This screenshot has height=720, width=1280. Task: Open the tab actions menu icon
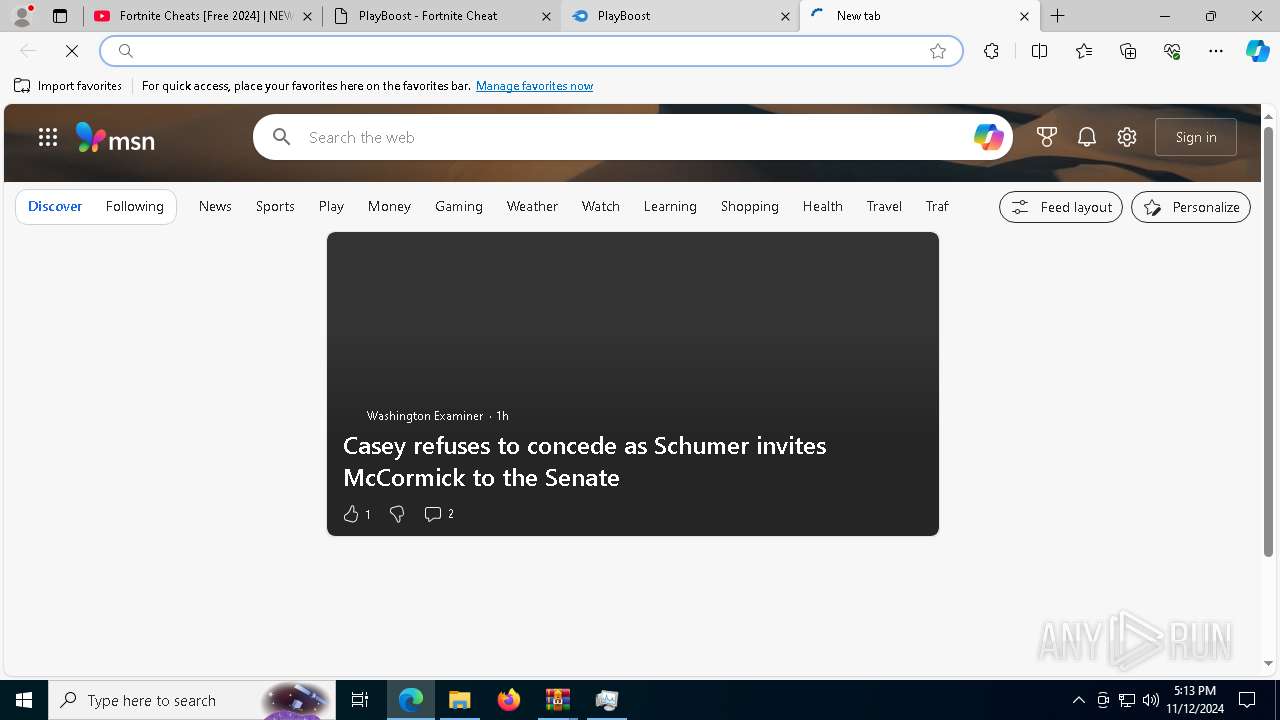60,16
